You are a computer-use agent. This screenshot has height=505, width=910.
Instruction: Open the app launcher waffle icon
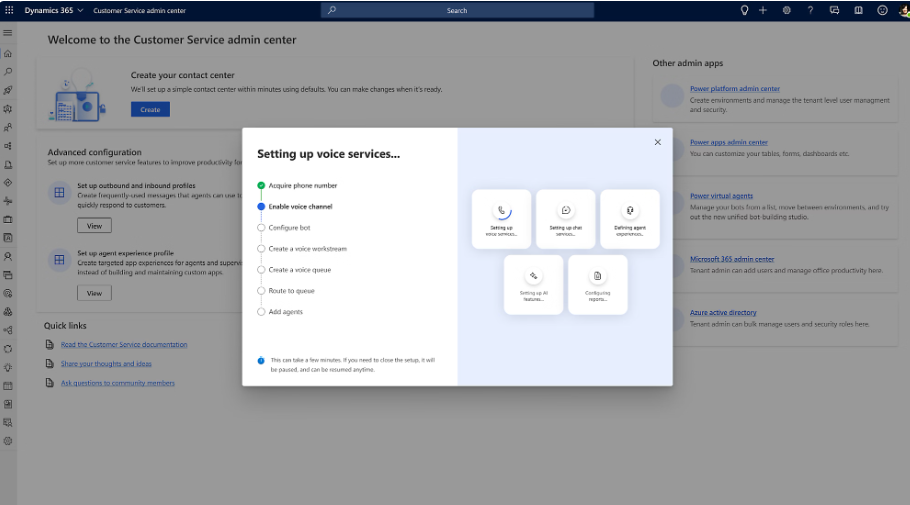pyautogui.click(x=9, y=10)
